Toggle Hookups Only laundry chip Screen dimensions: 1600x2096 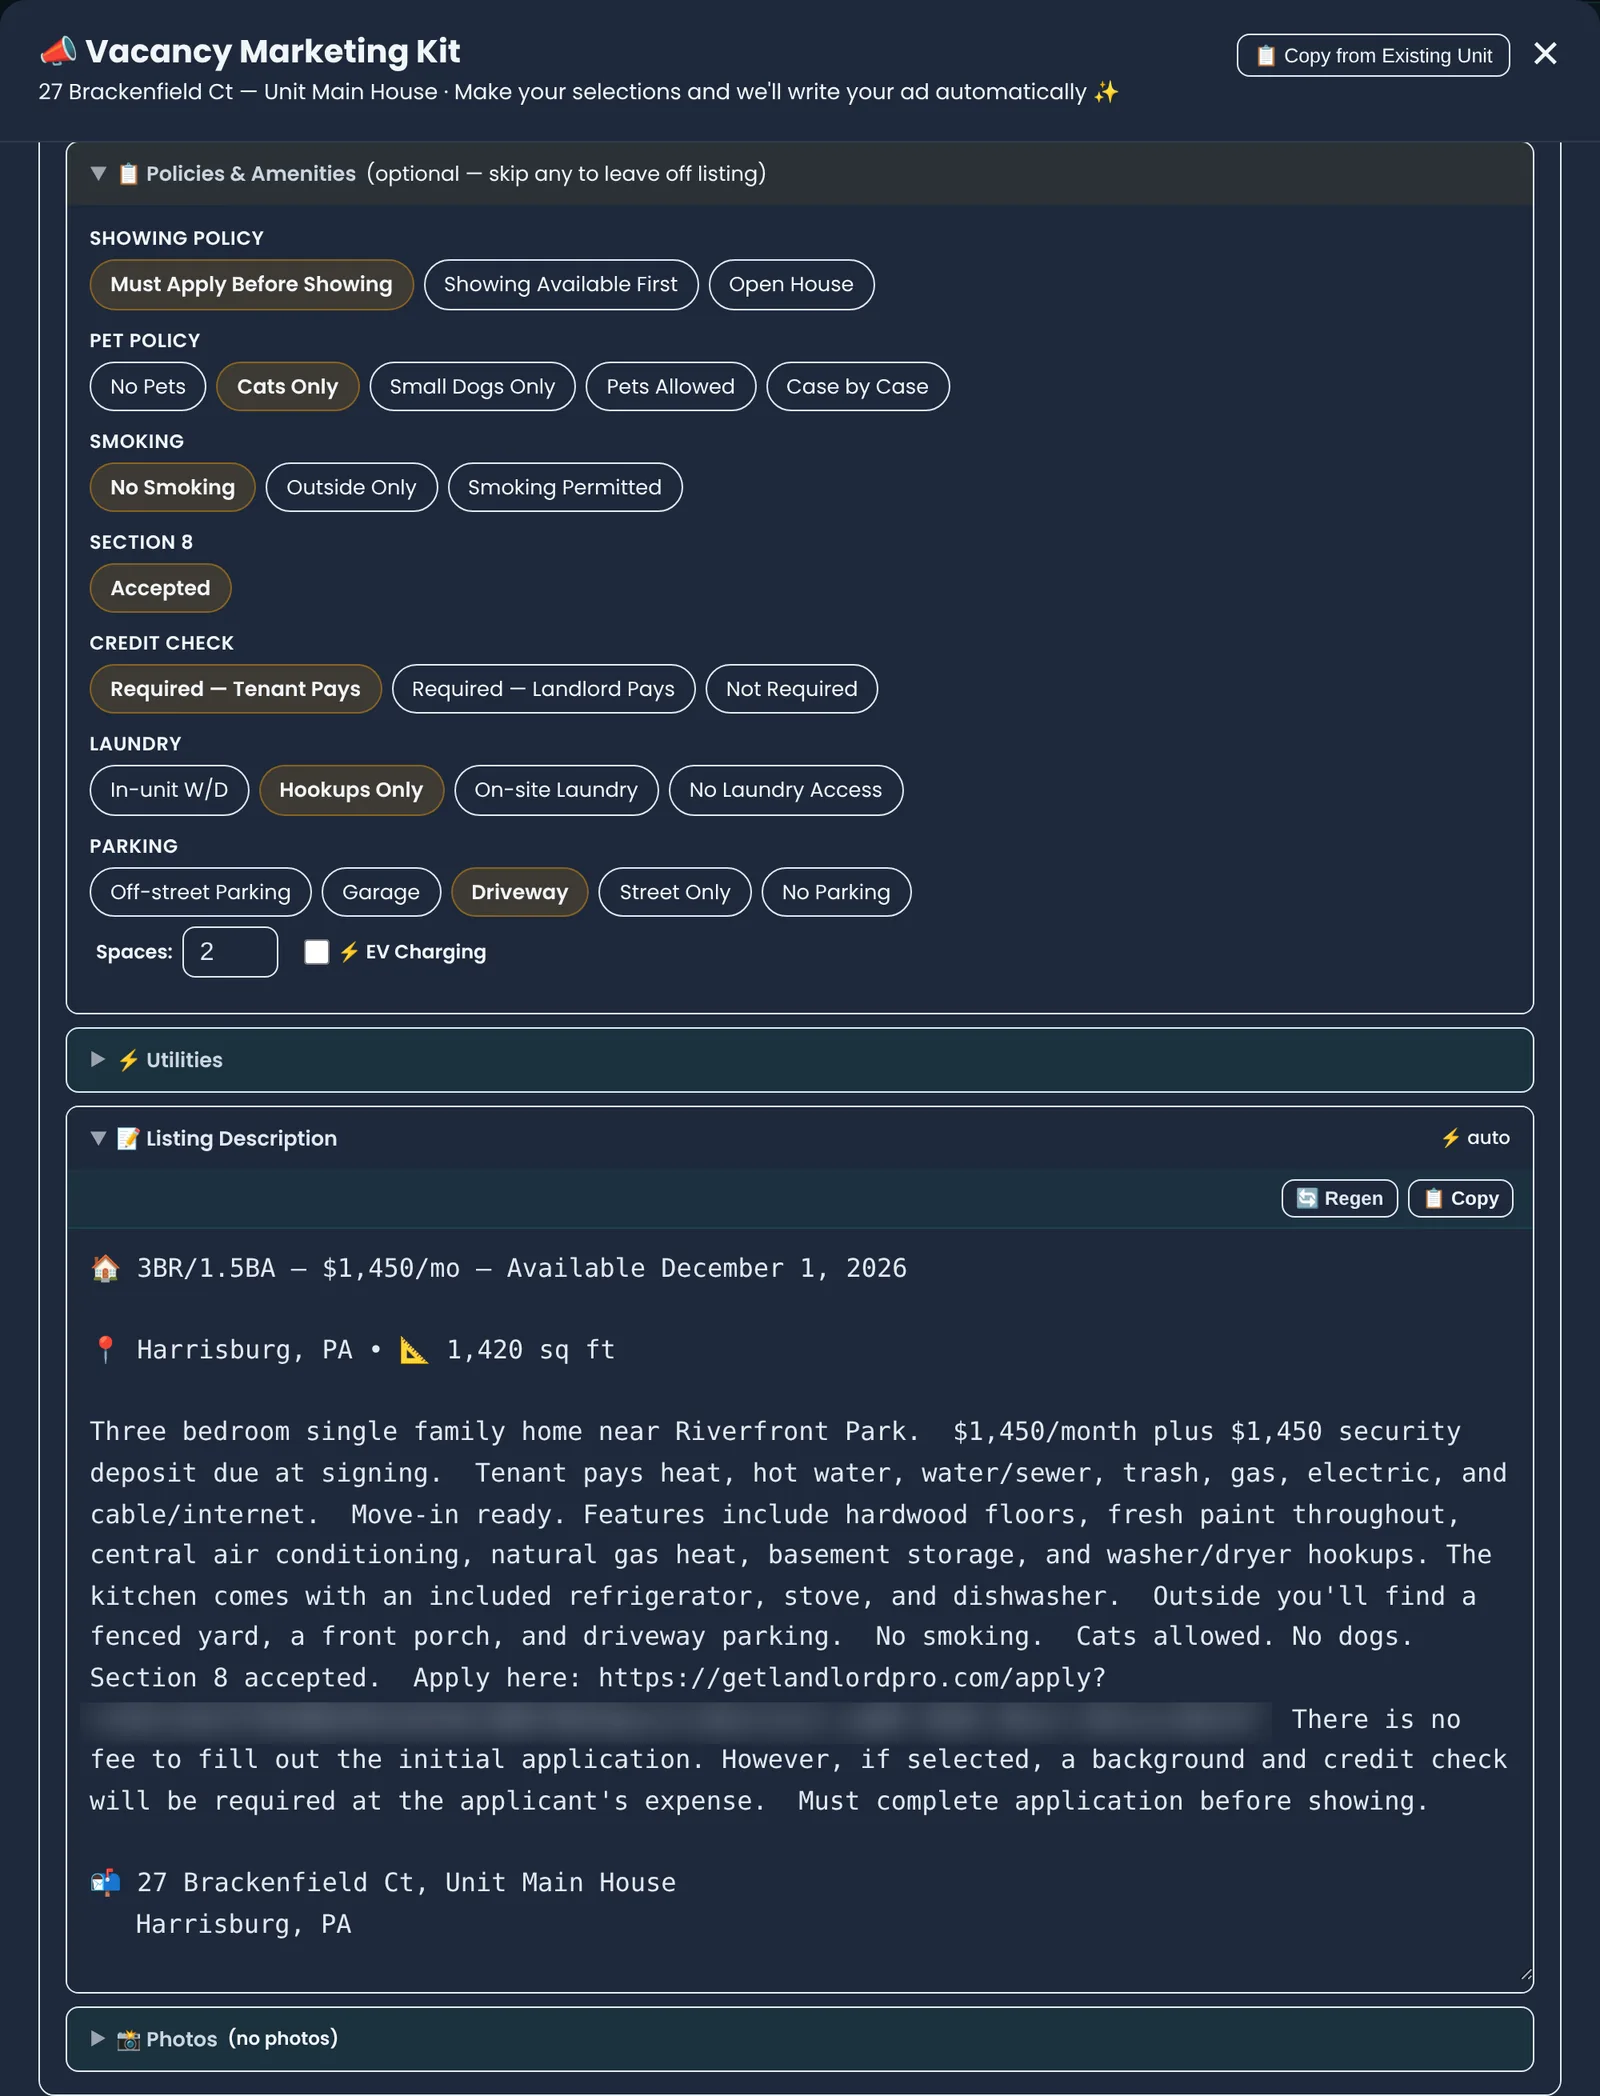(351, 790)
